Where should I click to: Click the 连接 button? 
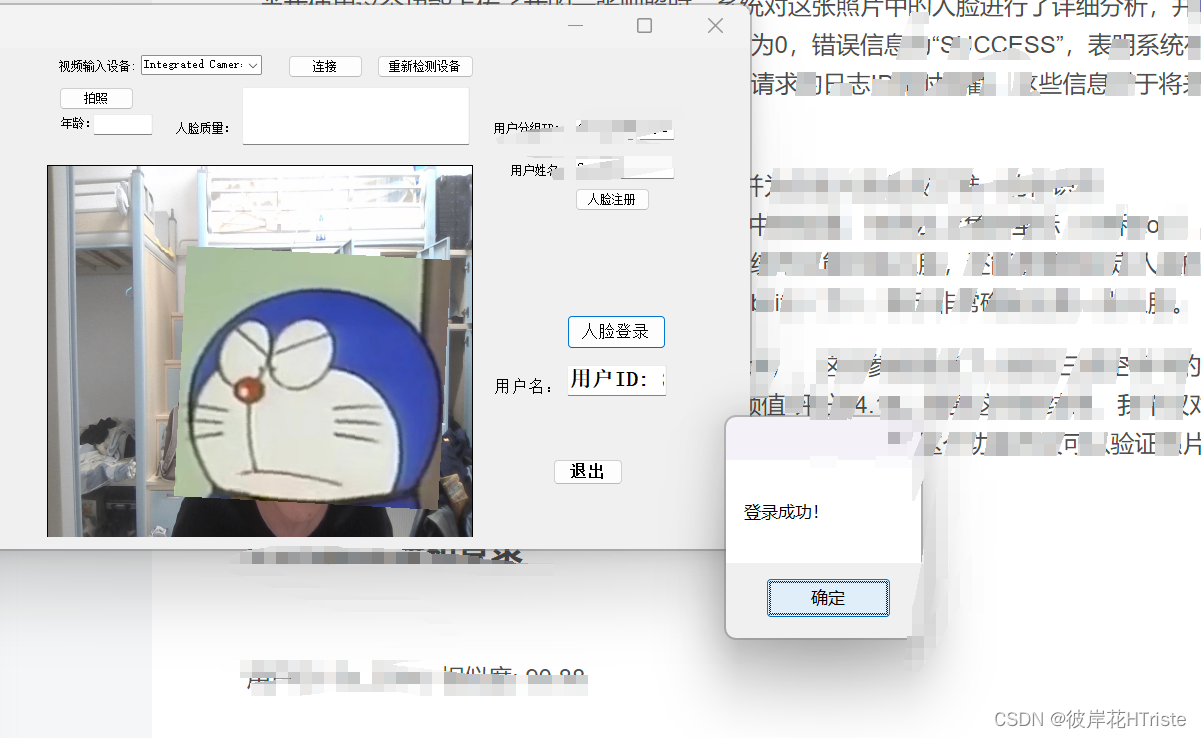(325, 66)
